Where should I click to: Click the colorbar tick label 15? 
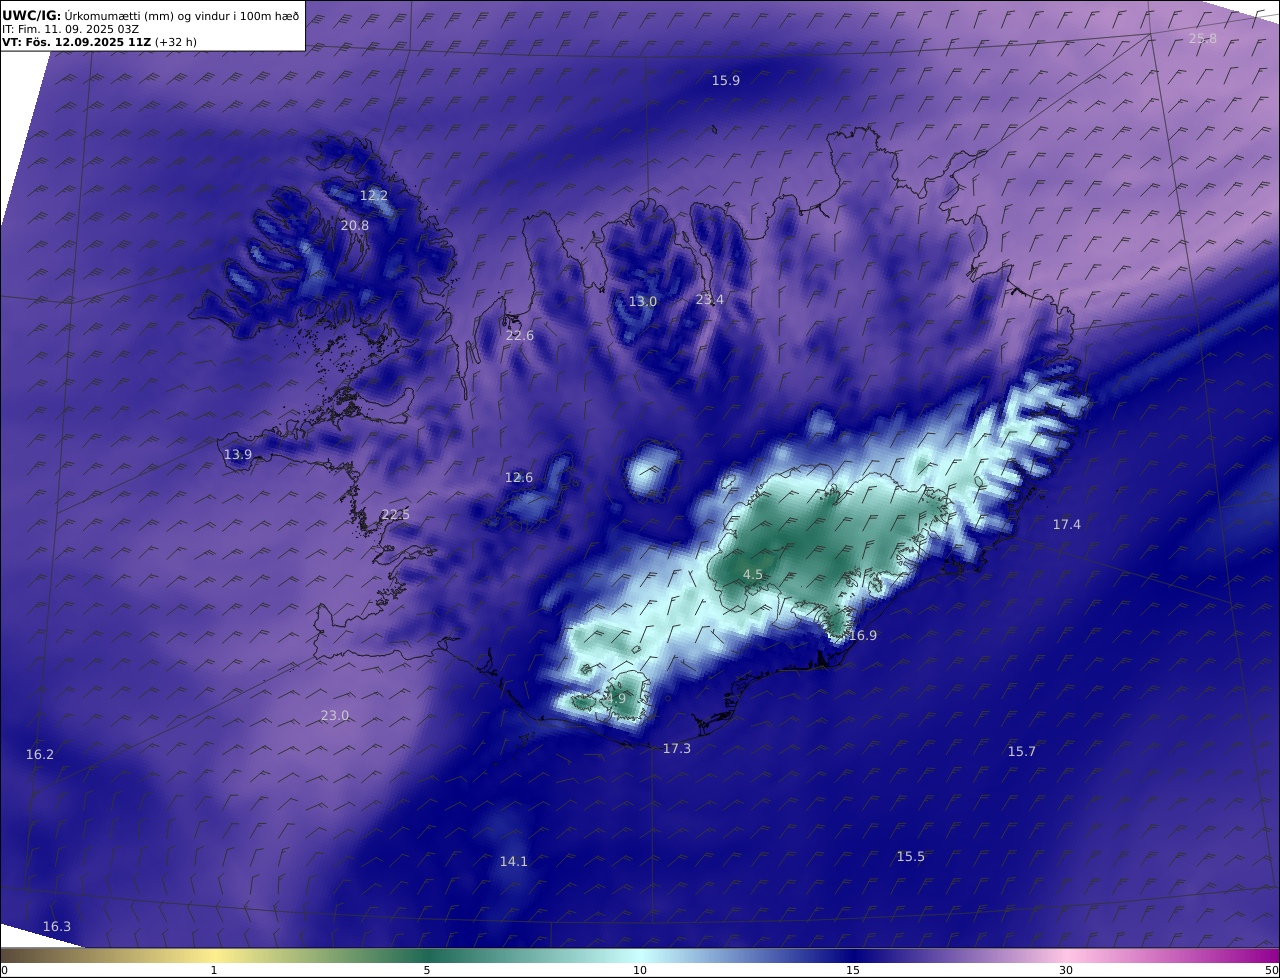[x=853, y=970]
